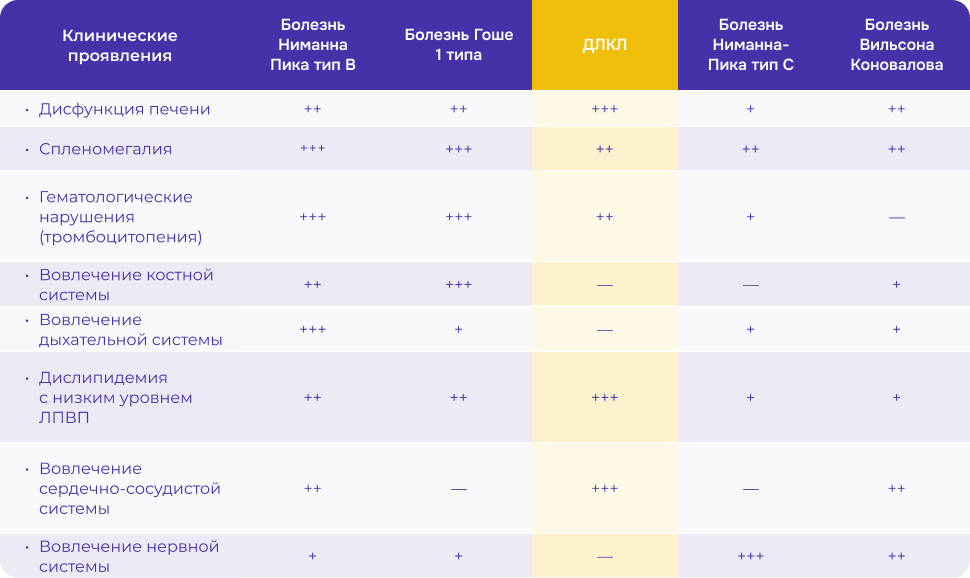The width and height of the screenshot is (970, 578).
Task: Select Болезнь Гоше dash for сердечно-сосудистой системы
Action: point(458,489)
